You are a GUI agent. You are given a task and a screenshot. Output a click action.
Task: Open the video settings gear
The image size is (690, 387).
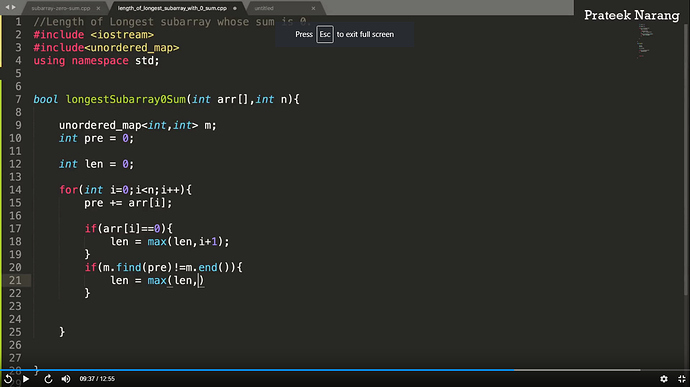pos(664,379)
